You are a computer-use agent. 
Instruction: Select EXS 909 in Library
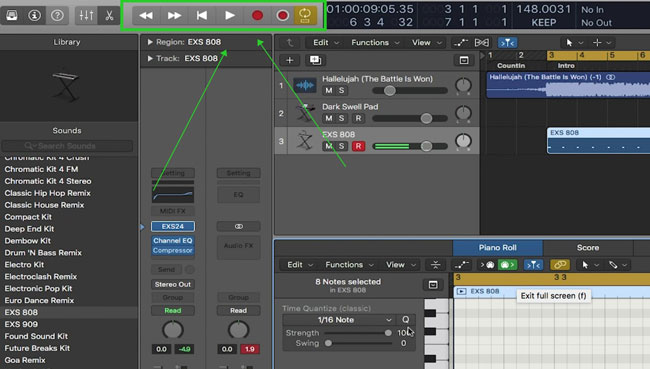pyautogui.click(x=21, y=324)
